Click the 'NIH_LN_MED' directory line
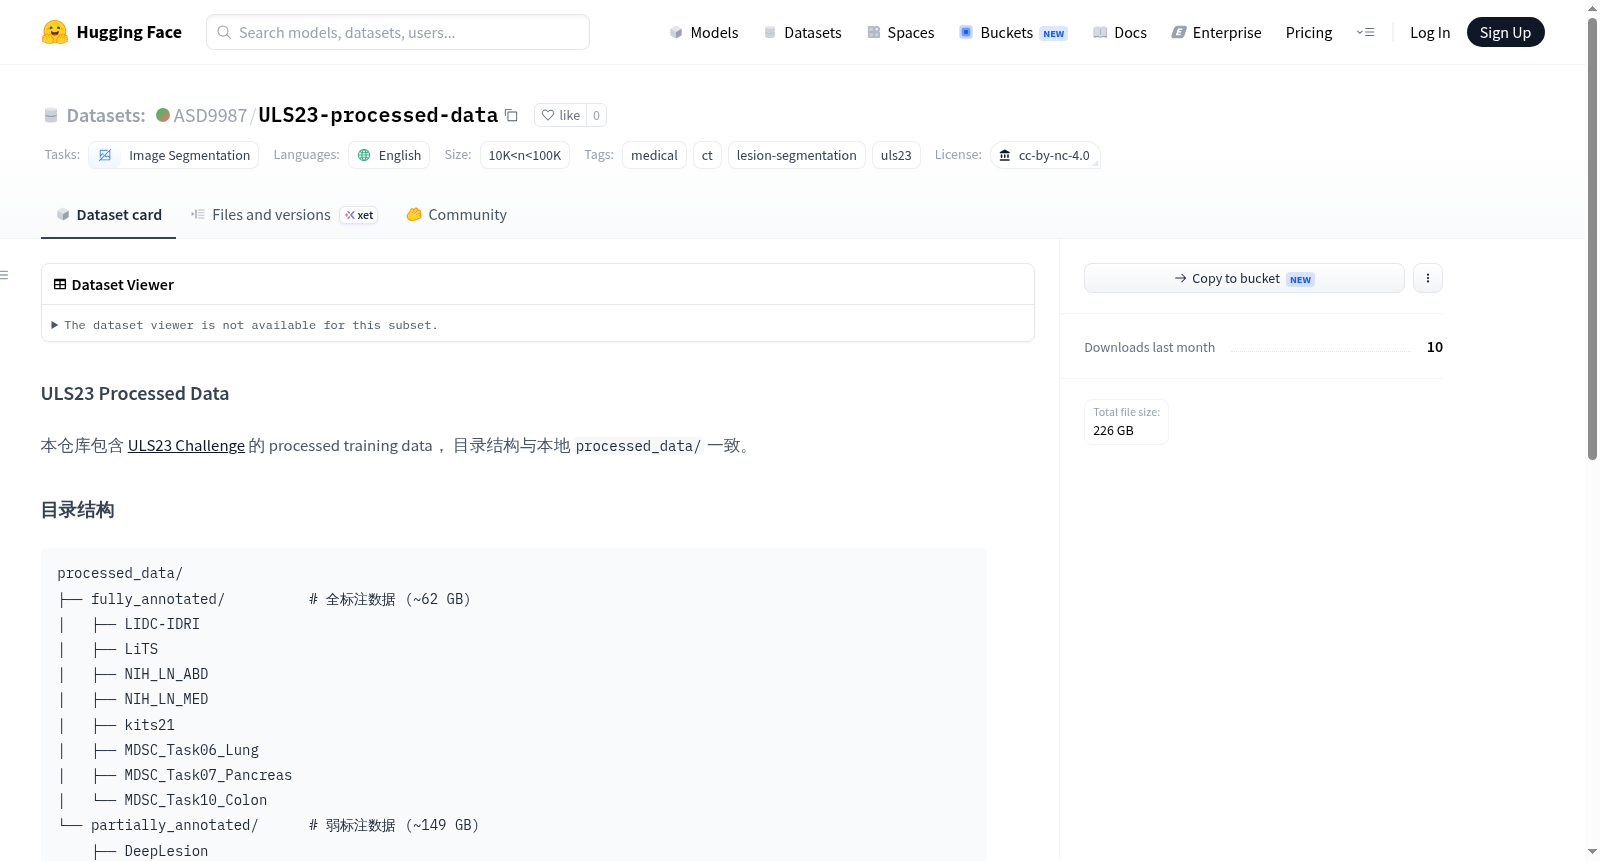Image resolution: width=1600 pixels, height=861 pixels. click(166, 699)
